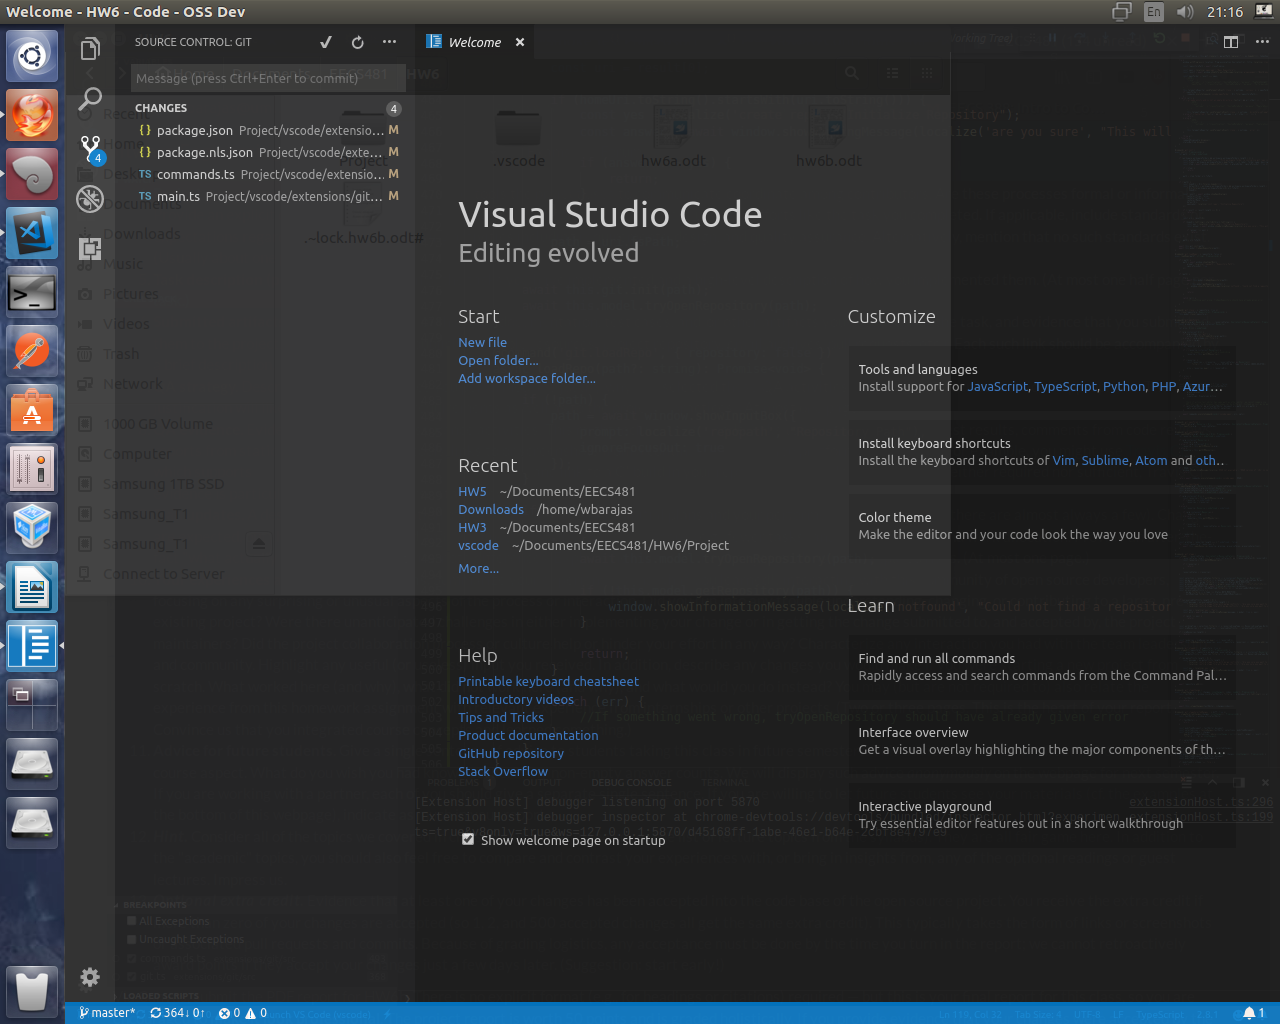The height and width of the screenshot is (1024, 1280).
Task: Click the New file link
Action: 482,342
